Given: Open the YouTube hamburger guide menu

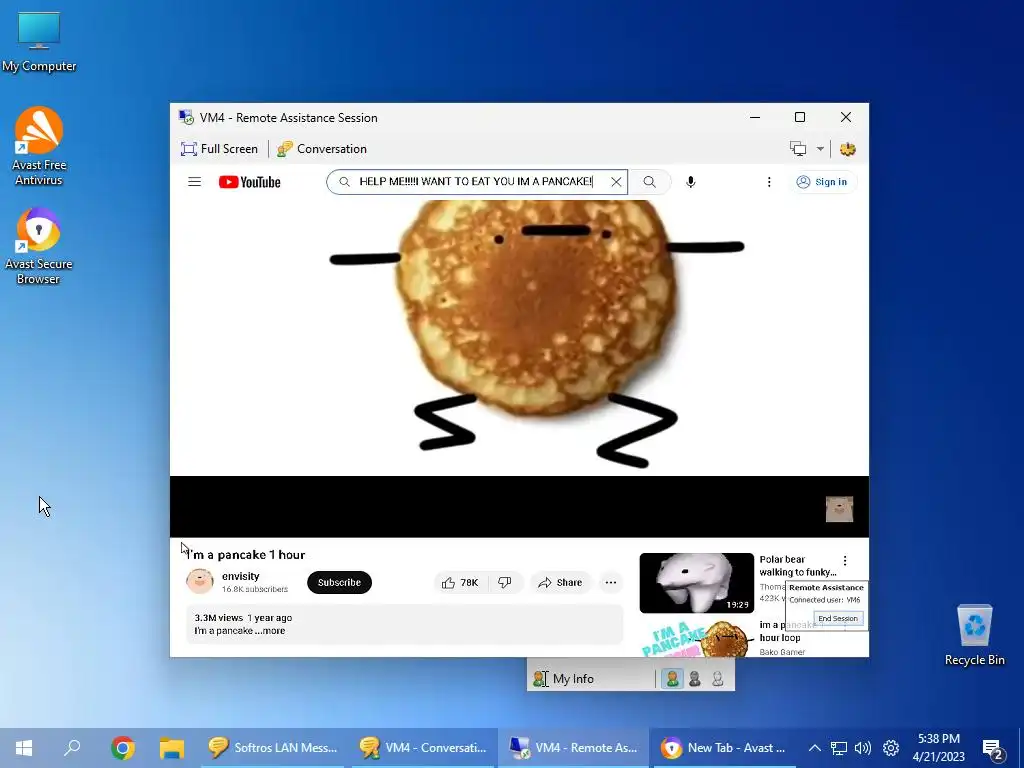Looking at the screenshot, I should [x=194, y=182].
